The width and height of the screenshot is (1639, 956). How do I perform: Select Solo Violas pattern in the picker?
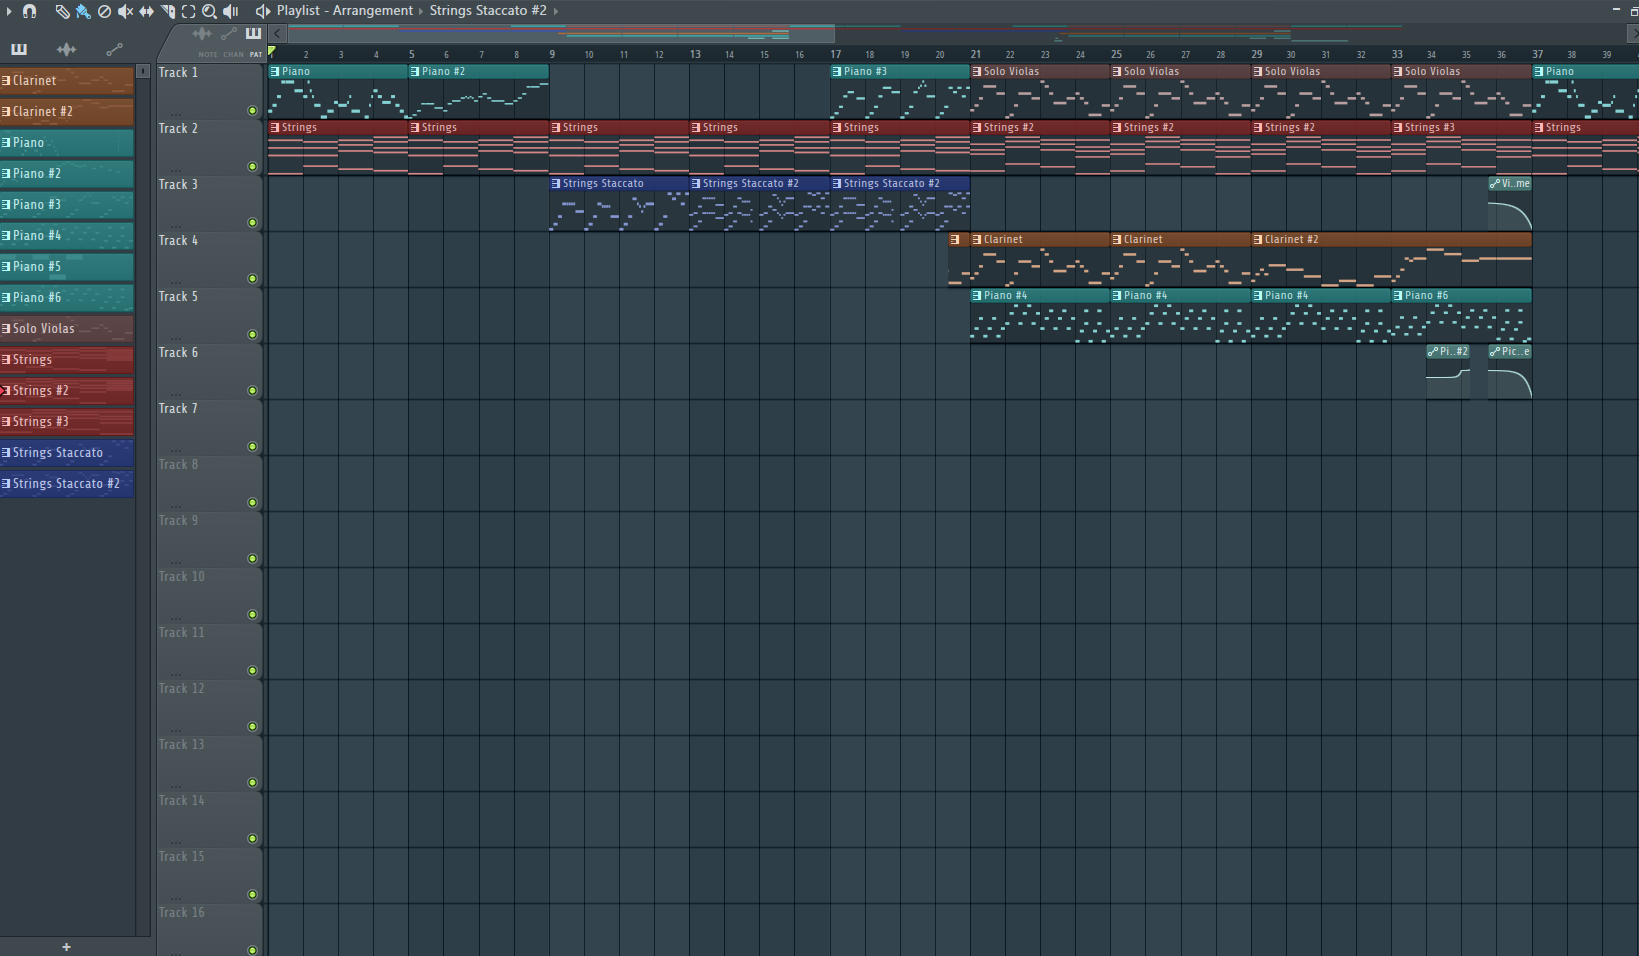67,328
